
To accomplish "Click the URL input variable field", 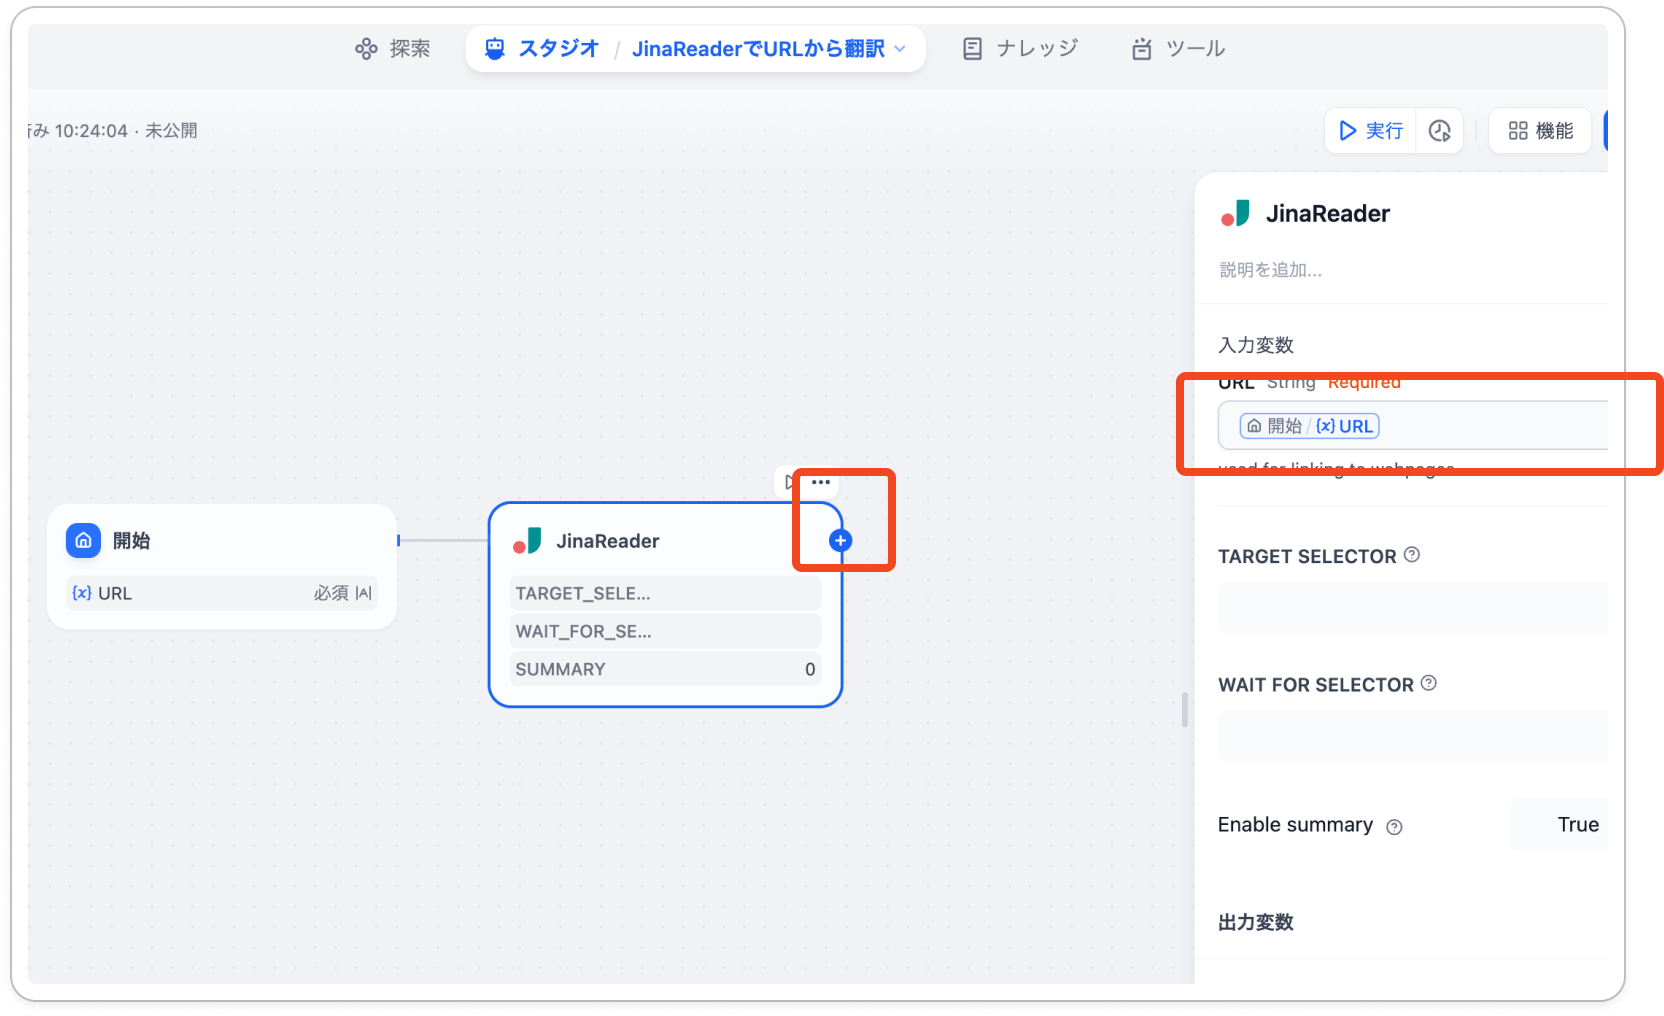I will pyautogui.click(x=1413, y=426).
